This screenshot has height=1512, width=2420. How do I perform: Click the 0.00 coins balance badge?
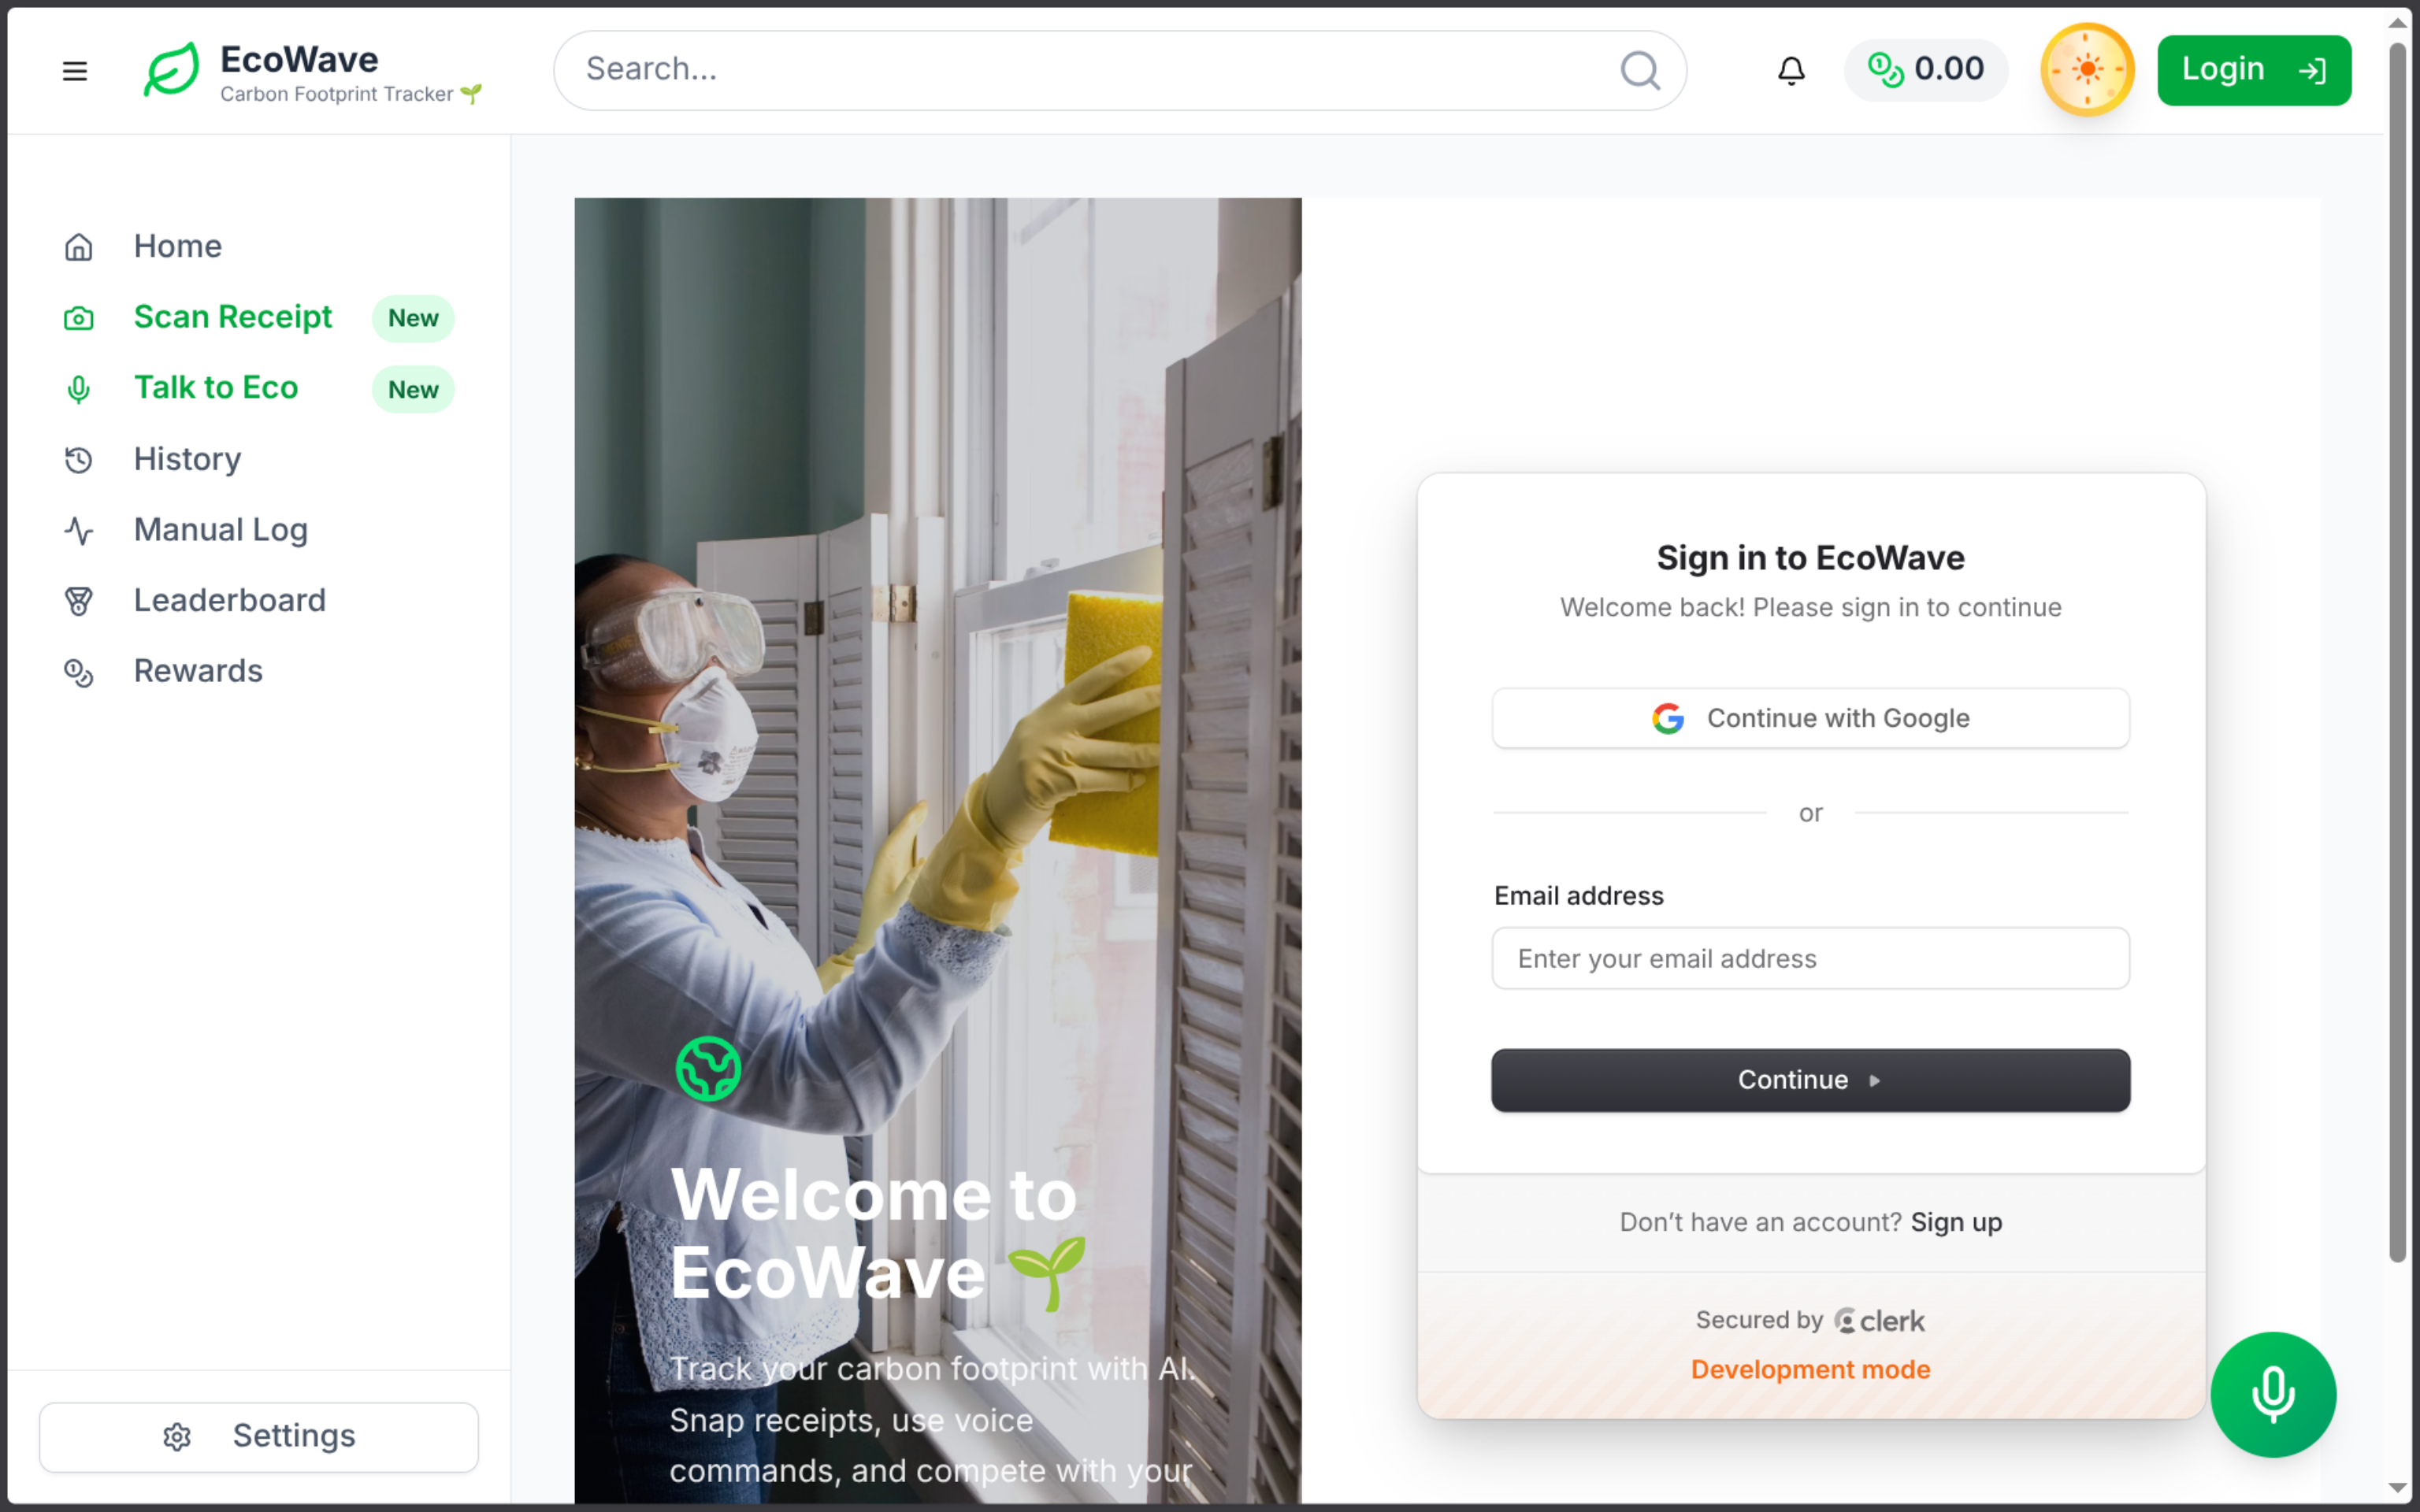tap(1926, 70)
